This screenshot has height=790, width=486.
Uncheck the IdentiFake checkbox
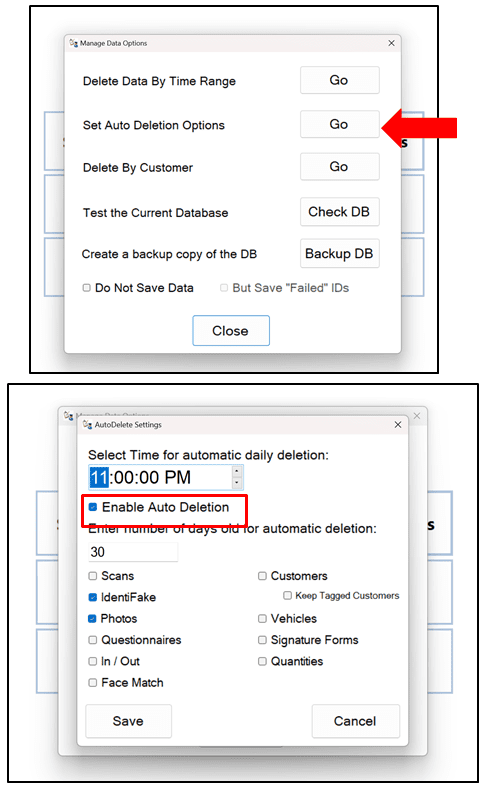point(93,597)
